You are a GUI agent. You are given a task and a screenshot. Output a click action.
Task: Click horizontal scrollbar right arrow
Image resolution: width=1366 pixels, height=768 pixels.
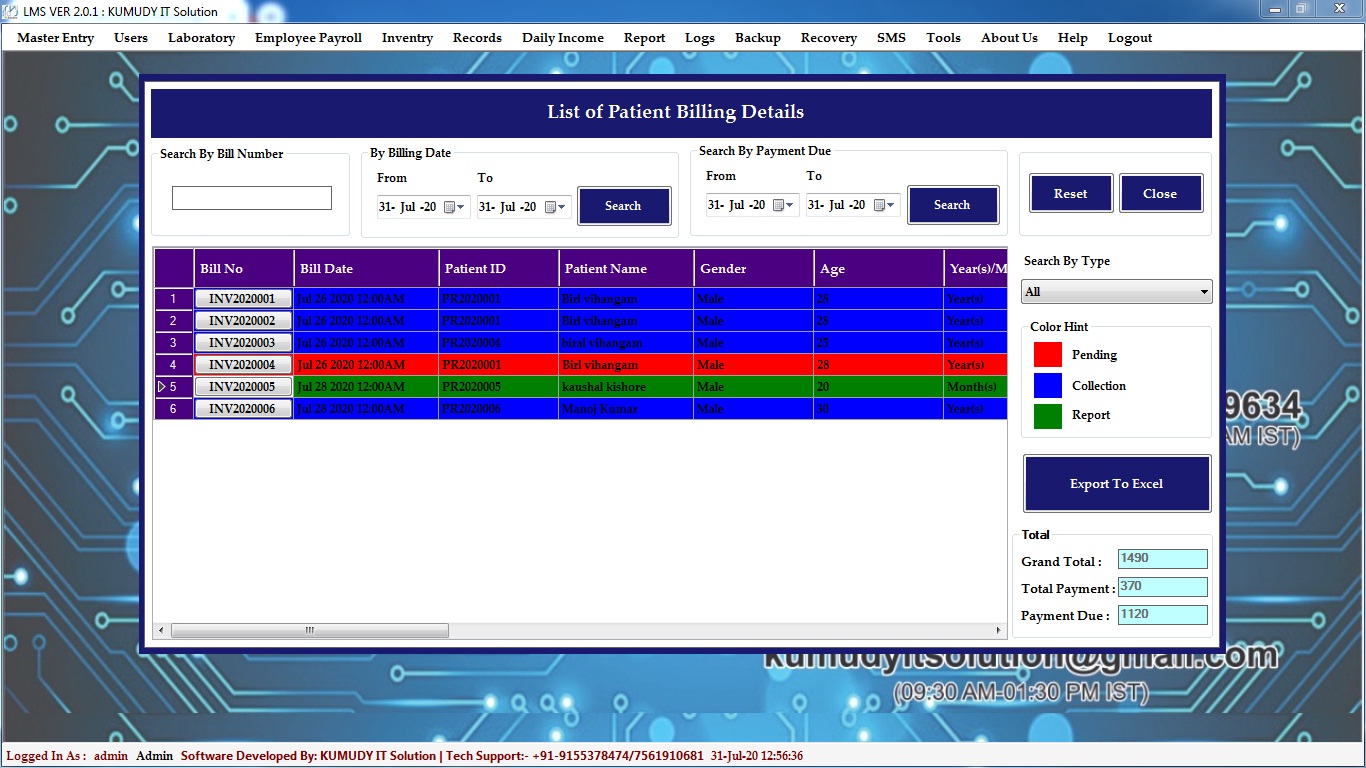coord(998,631)
